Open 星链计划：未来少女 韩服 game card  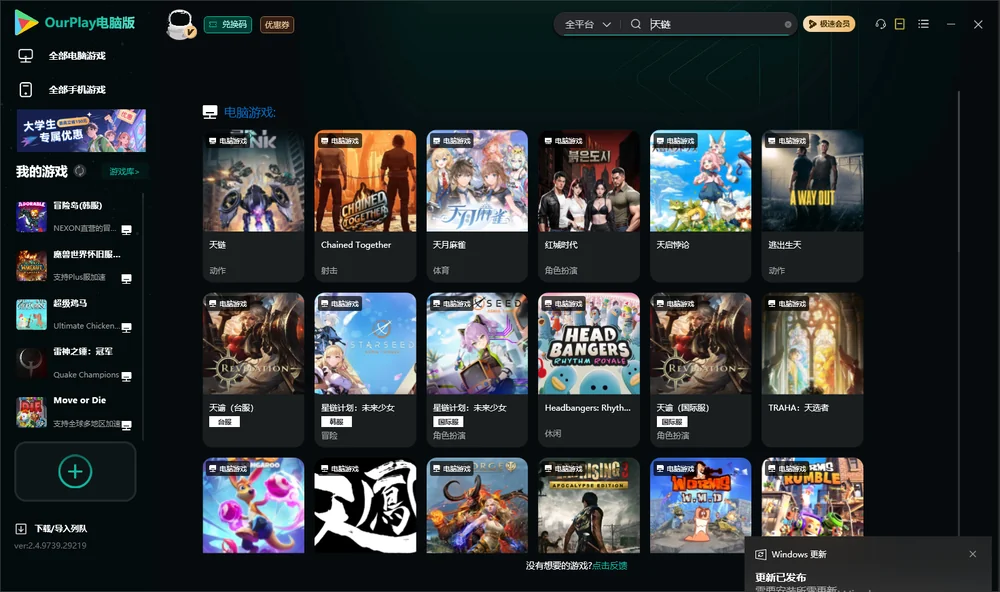[365, 369]
